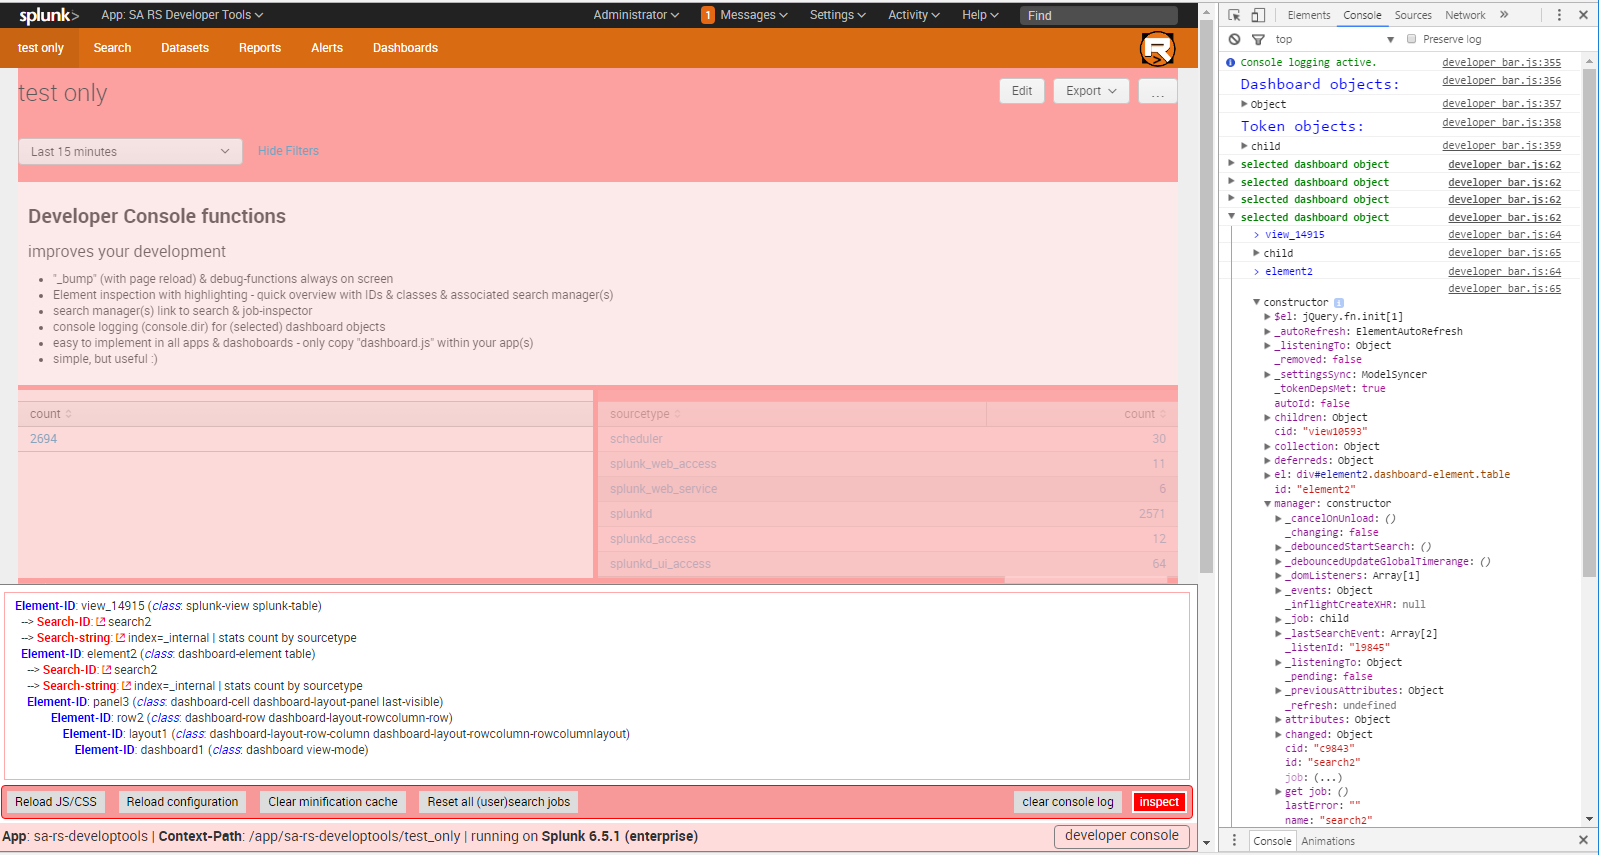This screenshot has width=1599, height=855.
Task: Click the Reload JS/CSS button
Action: (56, 802)
